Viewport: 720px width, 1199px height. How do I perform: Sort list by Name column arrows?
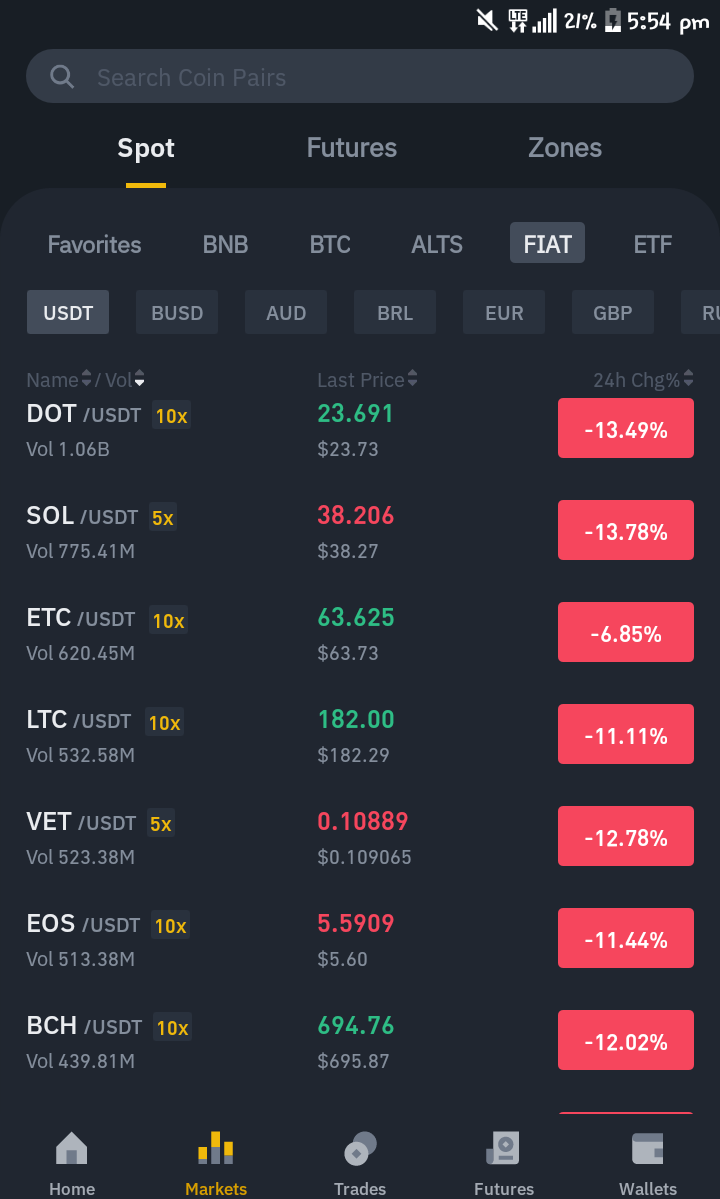(86, 379)
